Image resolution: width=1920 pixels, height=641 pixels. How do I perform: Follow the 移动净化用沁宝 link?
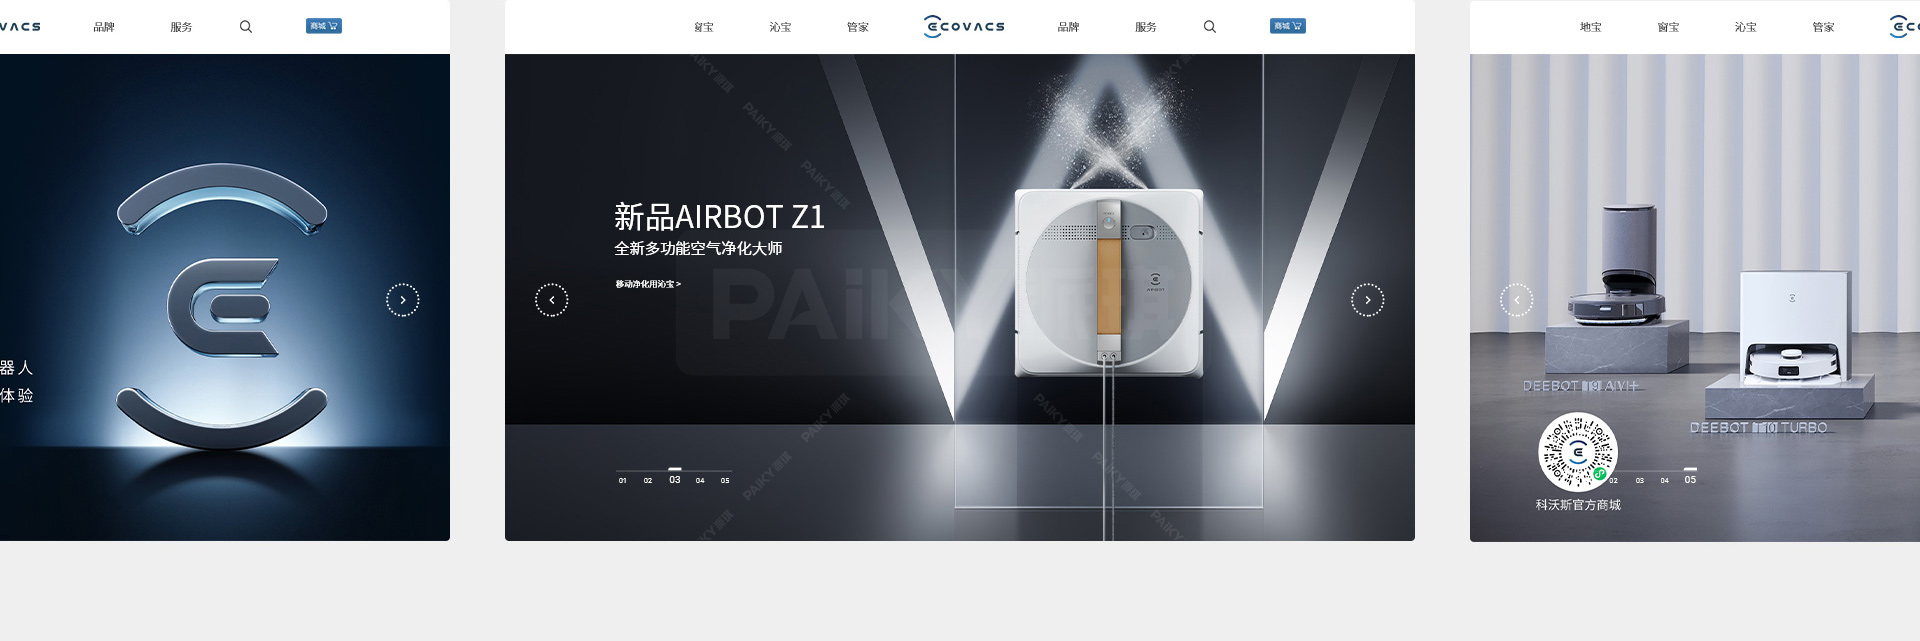click(648, 284)
